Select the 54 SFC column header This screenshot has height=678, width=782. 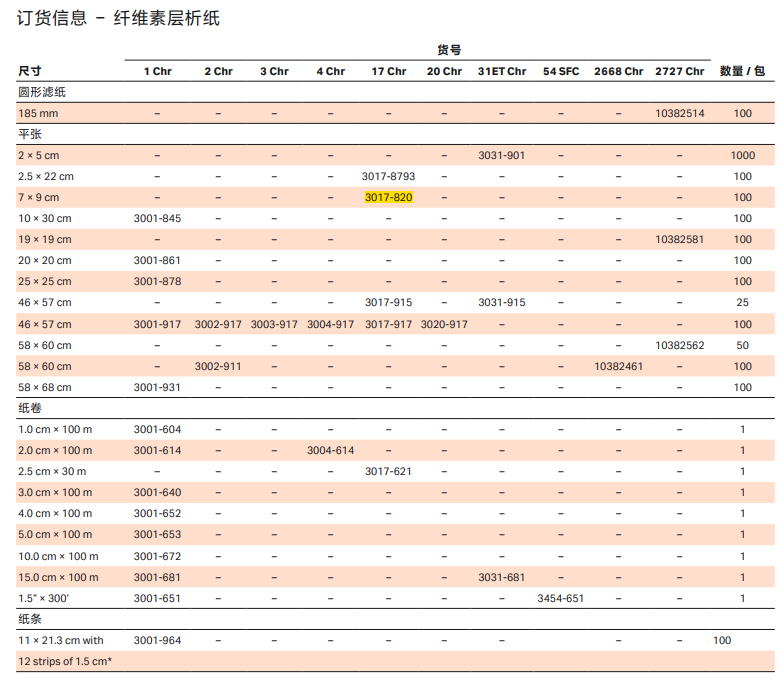point(561,71)
